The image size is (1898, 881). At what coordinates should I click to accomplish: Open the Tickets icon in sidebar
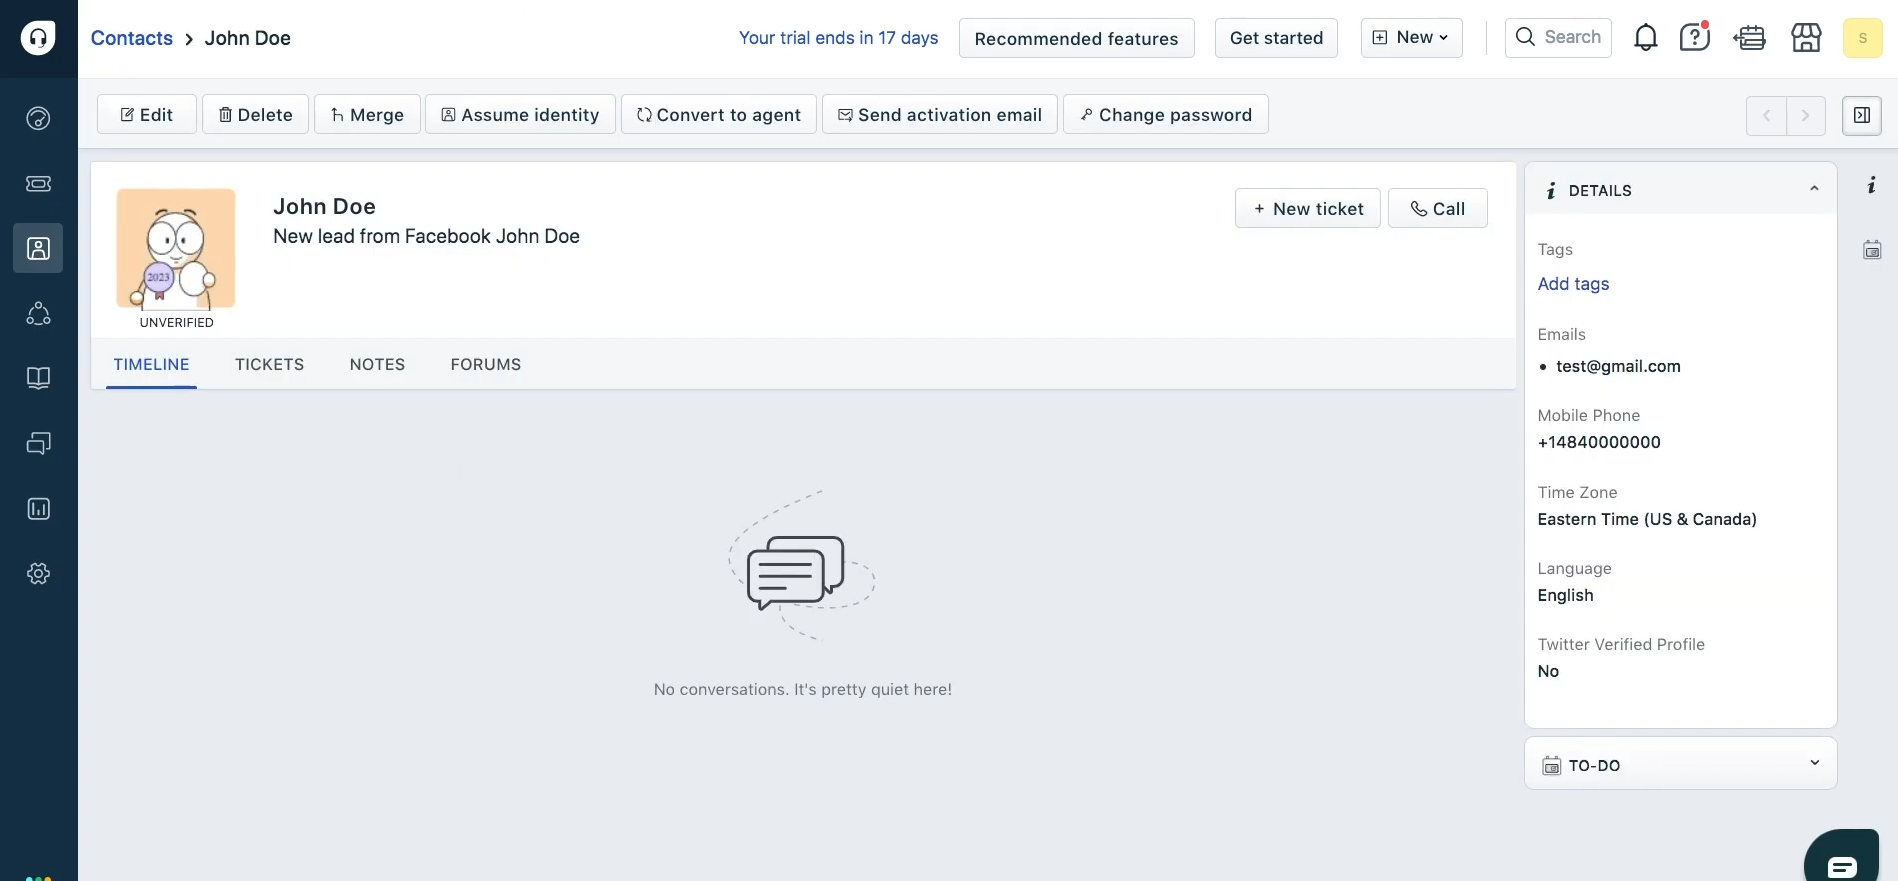click(38, 183)
